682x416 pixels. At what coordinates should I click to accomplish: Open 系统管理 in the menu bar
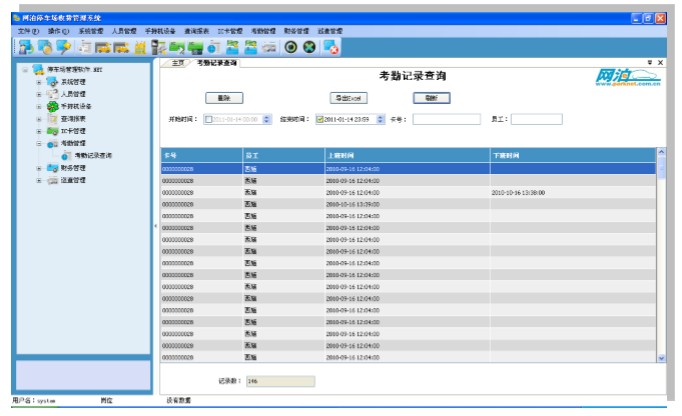(x=91, y=31)
